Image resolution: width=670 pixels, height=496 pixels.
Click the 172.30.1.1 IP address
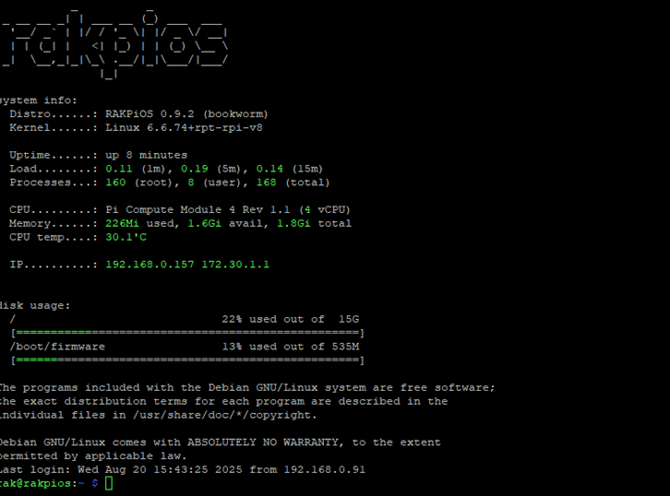point(234,265)
